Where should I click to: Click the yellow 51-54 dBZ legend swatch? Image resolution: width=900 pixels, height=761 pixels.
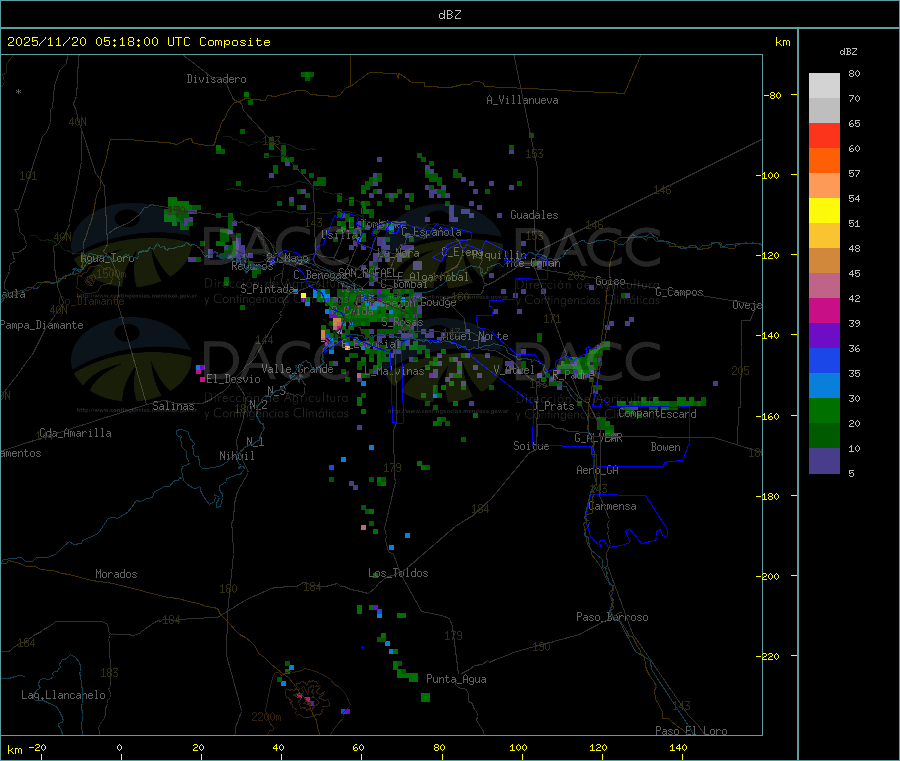tap(824, 211)
